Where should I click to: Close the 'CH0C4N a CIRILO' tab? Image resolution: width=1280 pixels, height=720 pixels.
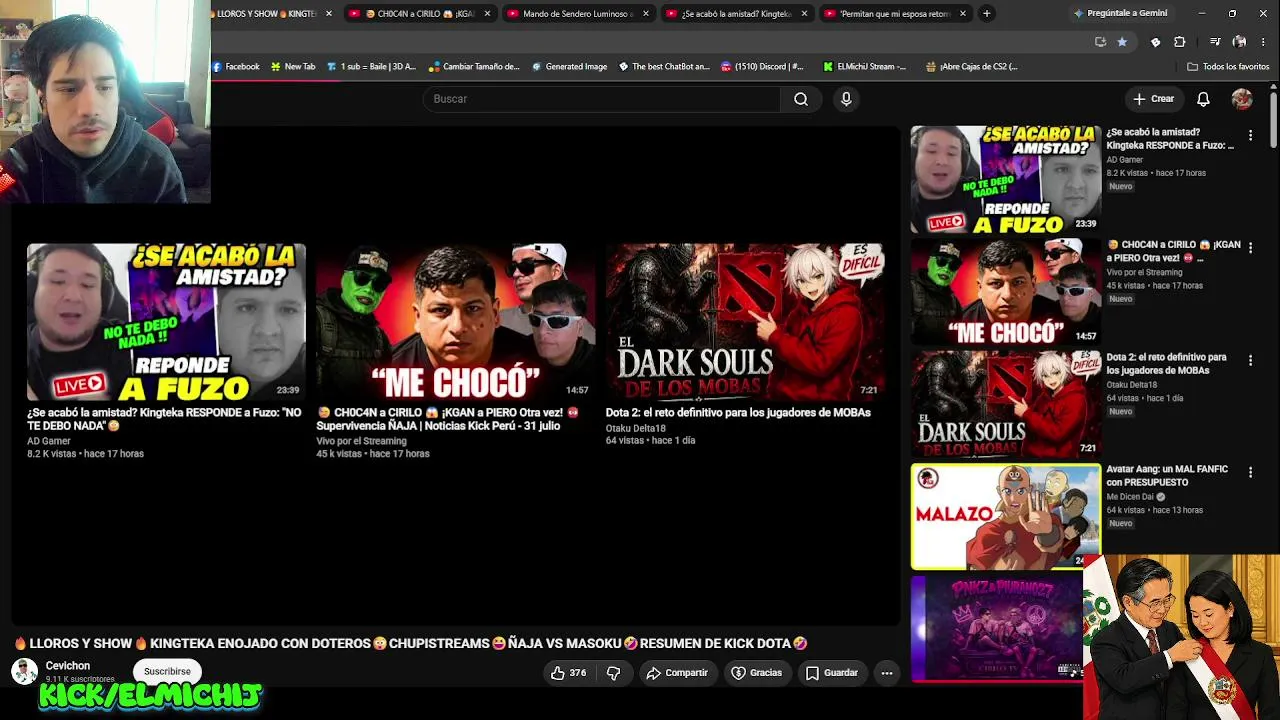pyautogui.click(x=487, y=14)
